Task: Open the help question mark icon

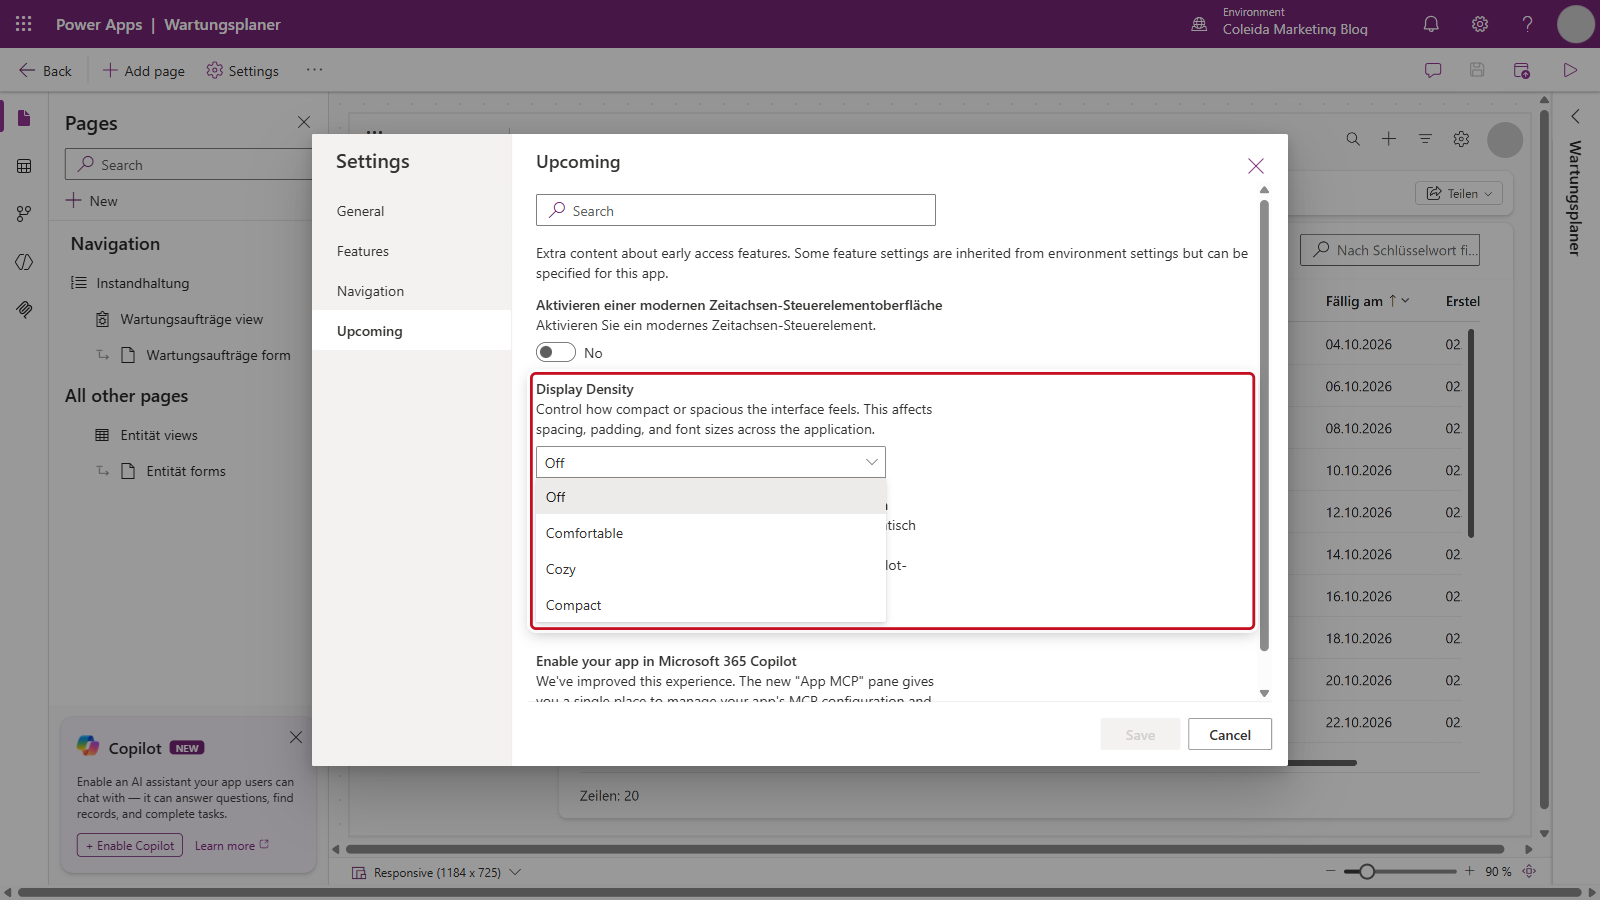Action: click(1527, 24)
